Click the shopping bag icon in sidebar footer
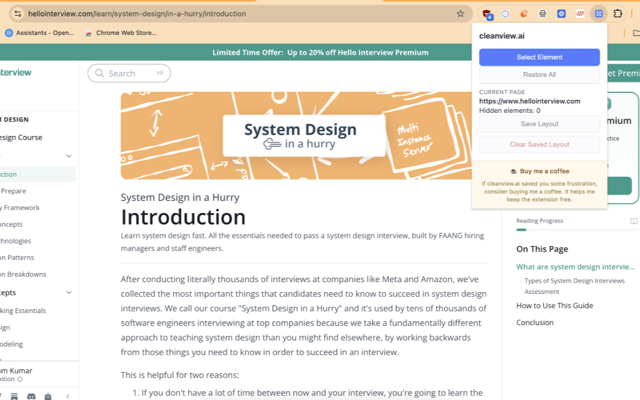This screenshot has height=400, width=640. [48, 396]
